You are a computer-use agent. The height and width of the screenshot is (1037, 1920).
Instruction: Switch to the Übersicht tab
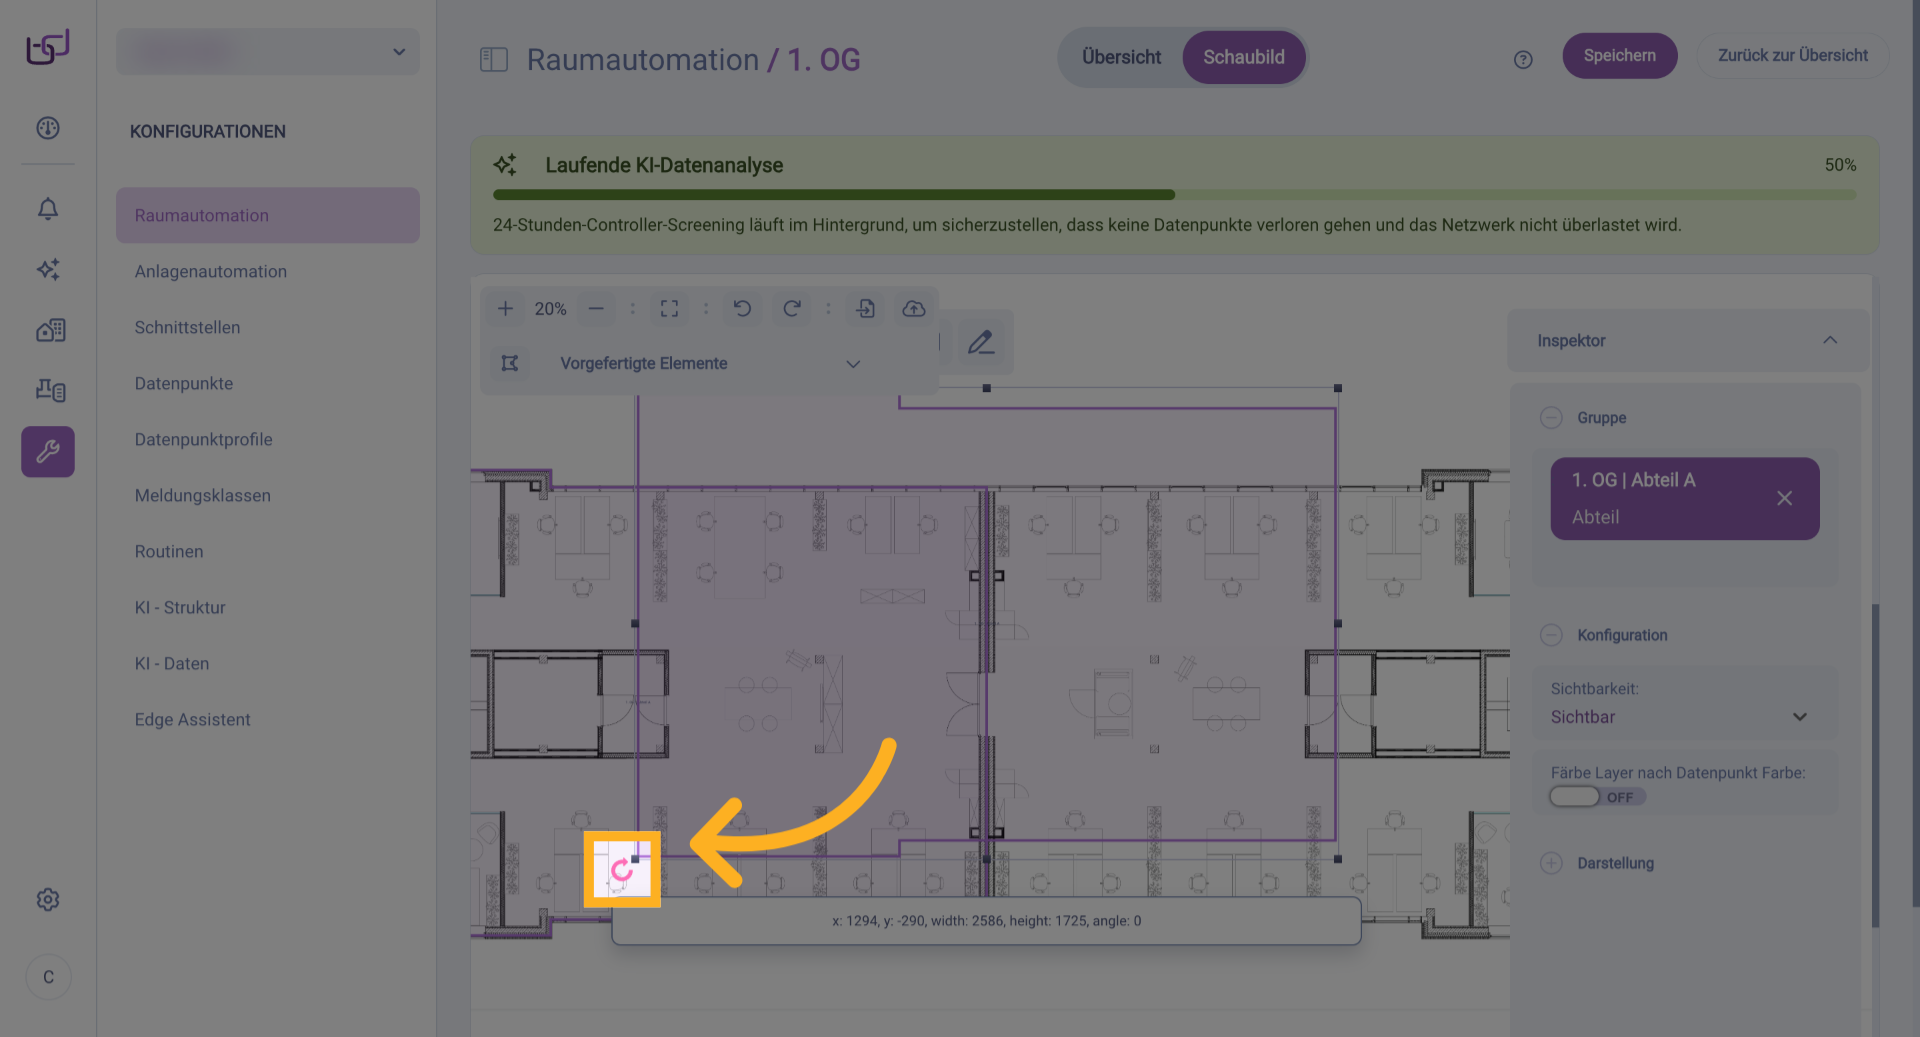1121,57
